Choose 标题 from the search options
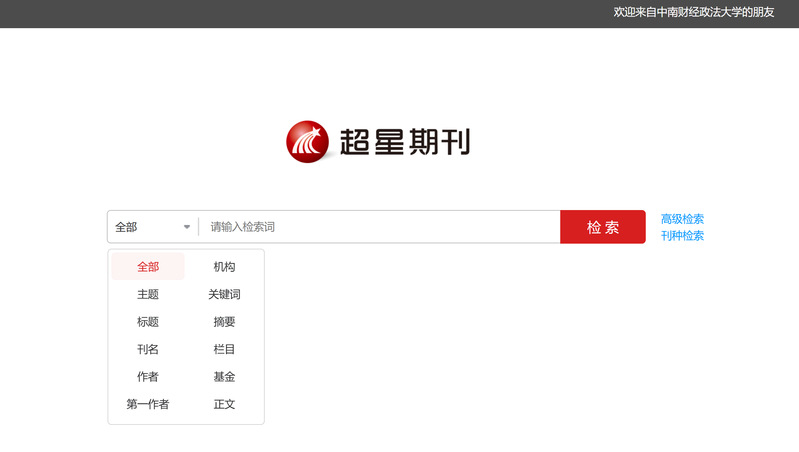799x452 pixels. pos(148,322)
